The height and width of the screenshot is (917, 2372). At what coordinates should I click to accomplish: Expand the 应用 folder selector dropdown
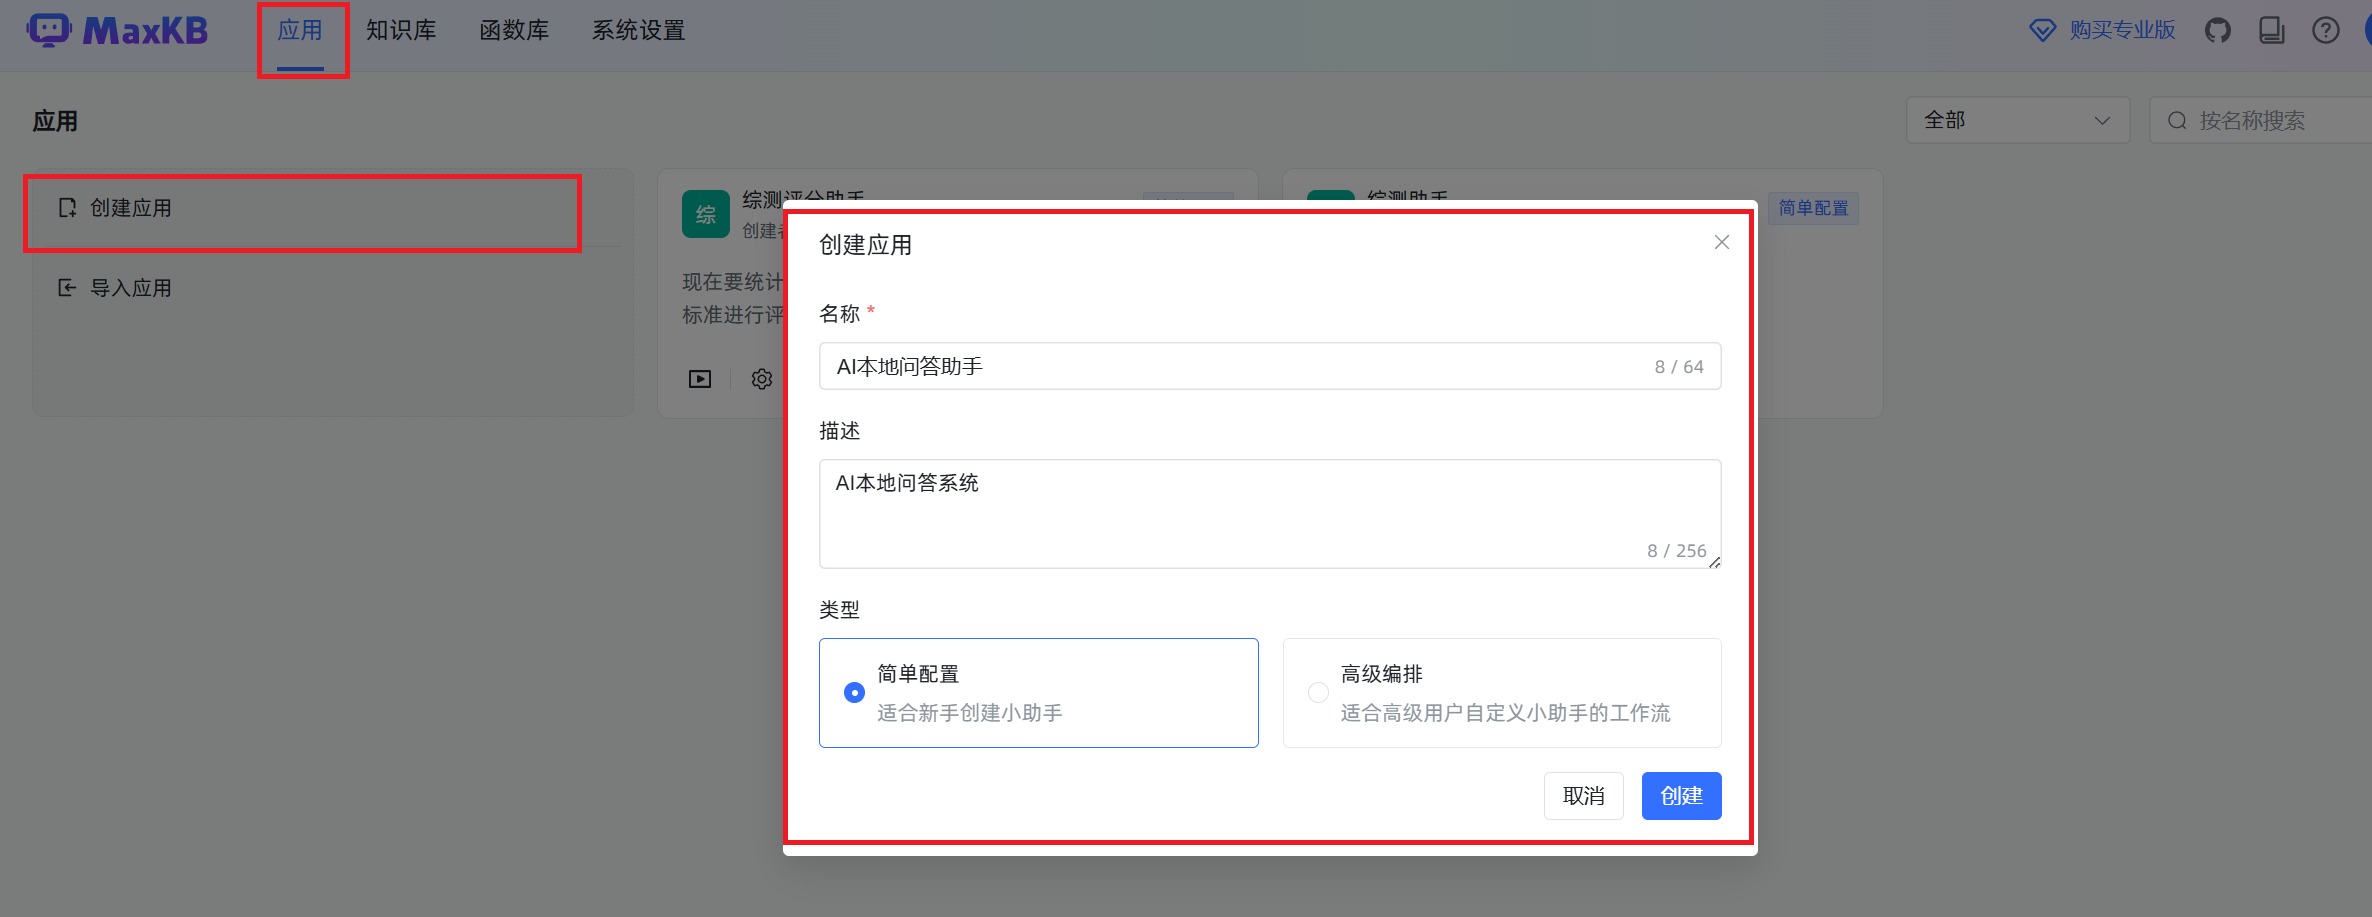[x=57, y=119]
